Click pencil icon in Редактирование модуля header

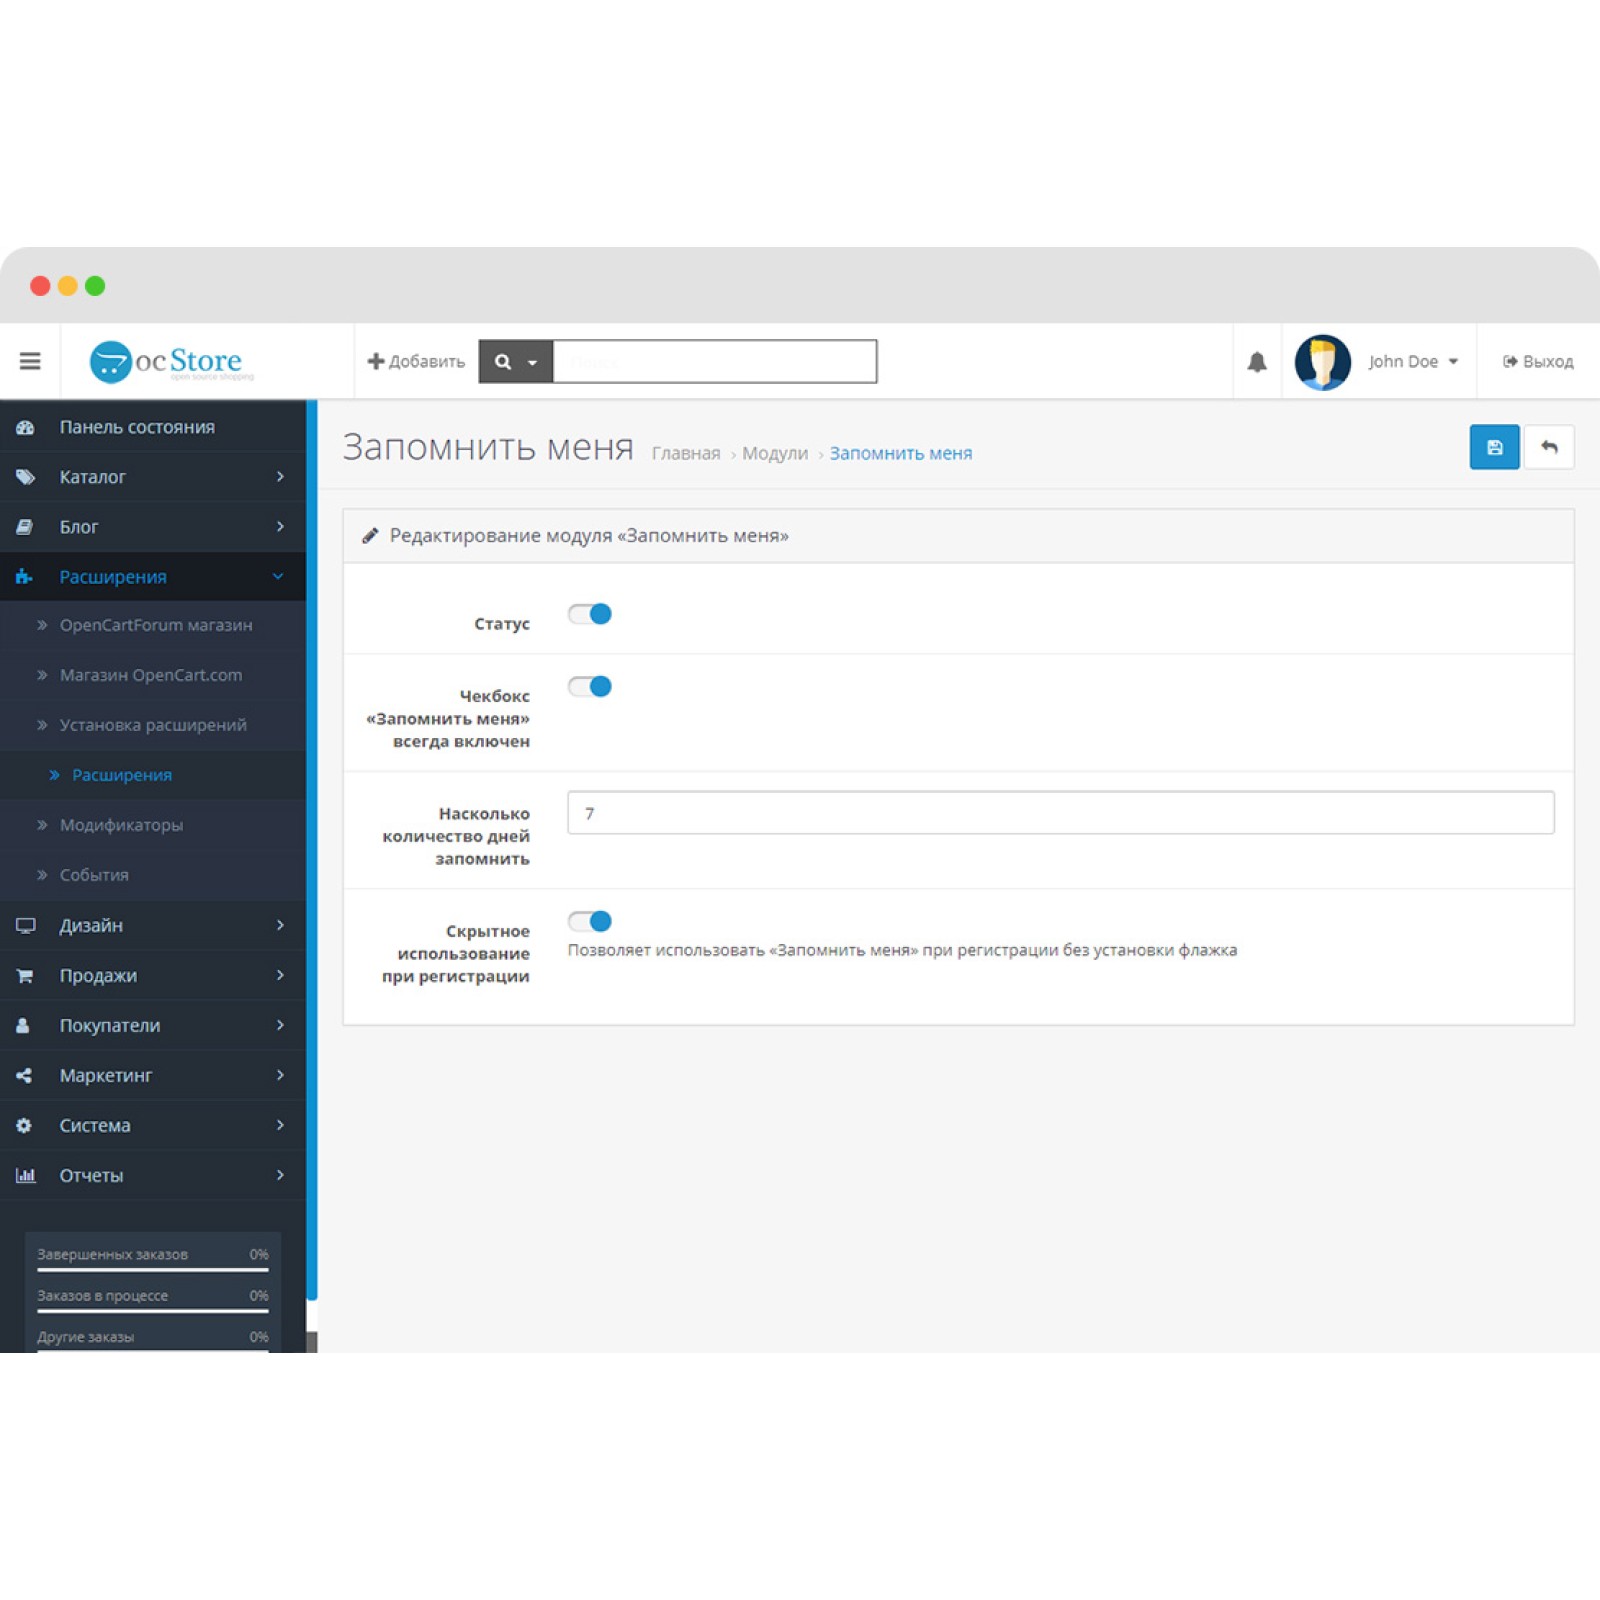coord(370,536)
